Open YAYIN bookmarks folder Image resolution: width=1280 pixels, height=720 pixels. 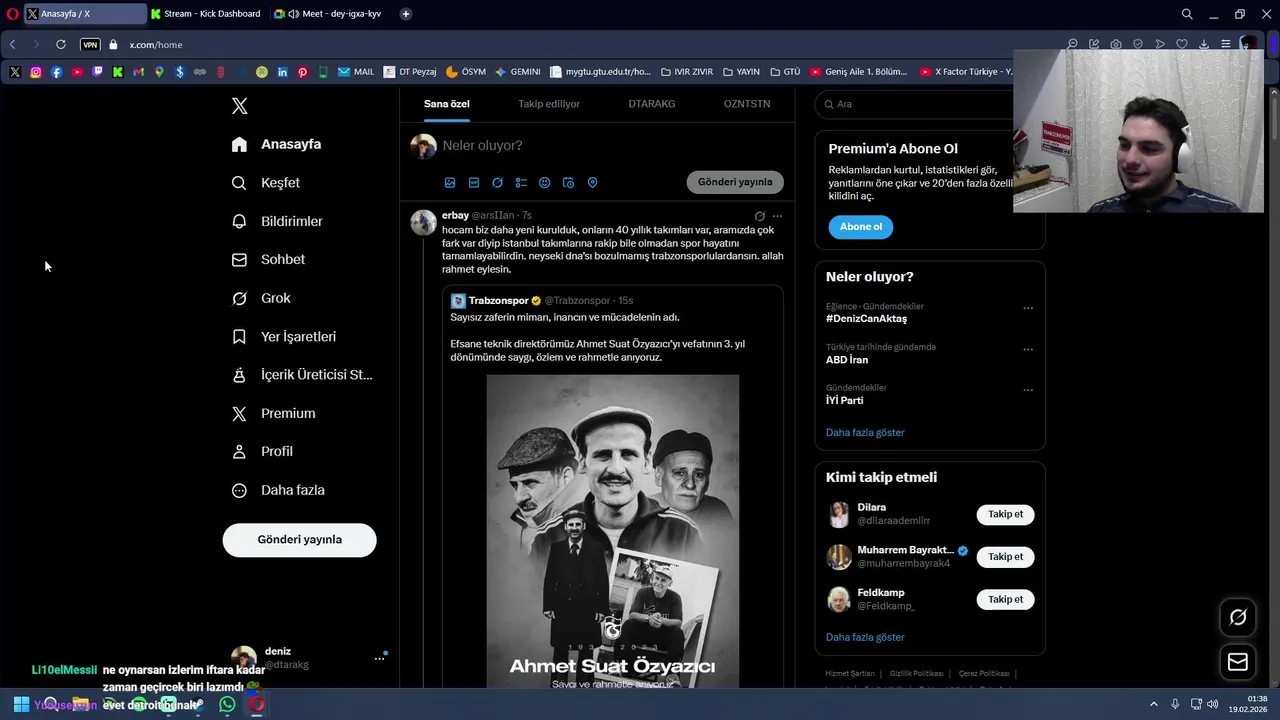click(741, 72)
